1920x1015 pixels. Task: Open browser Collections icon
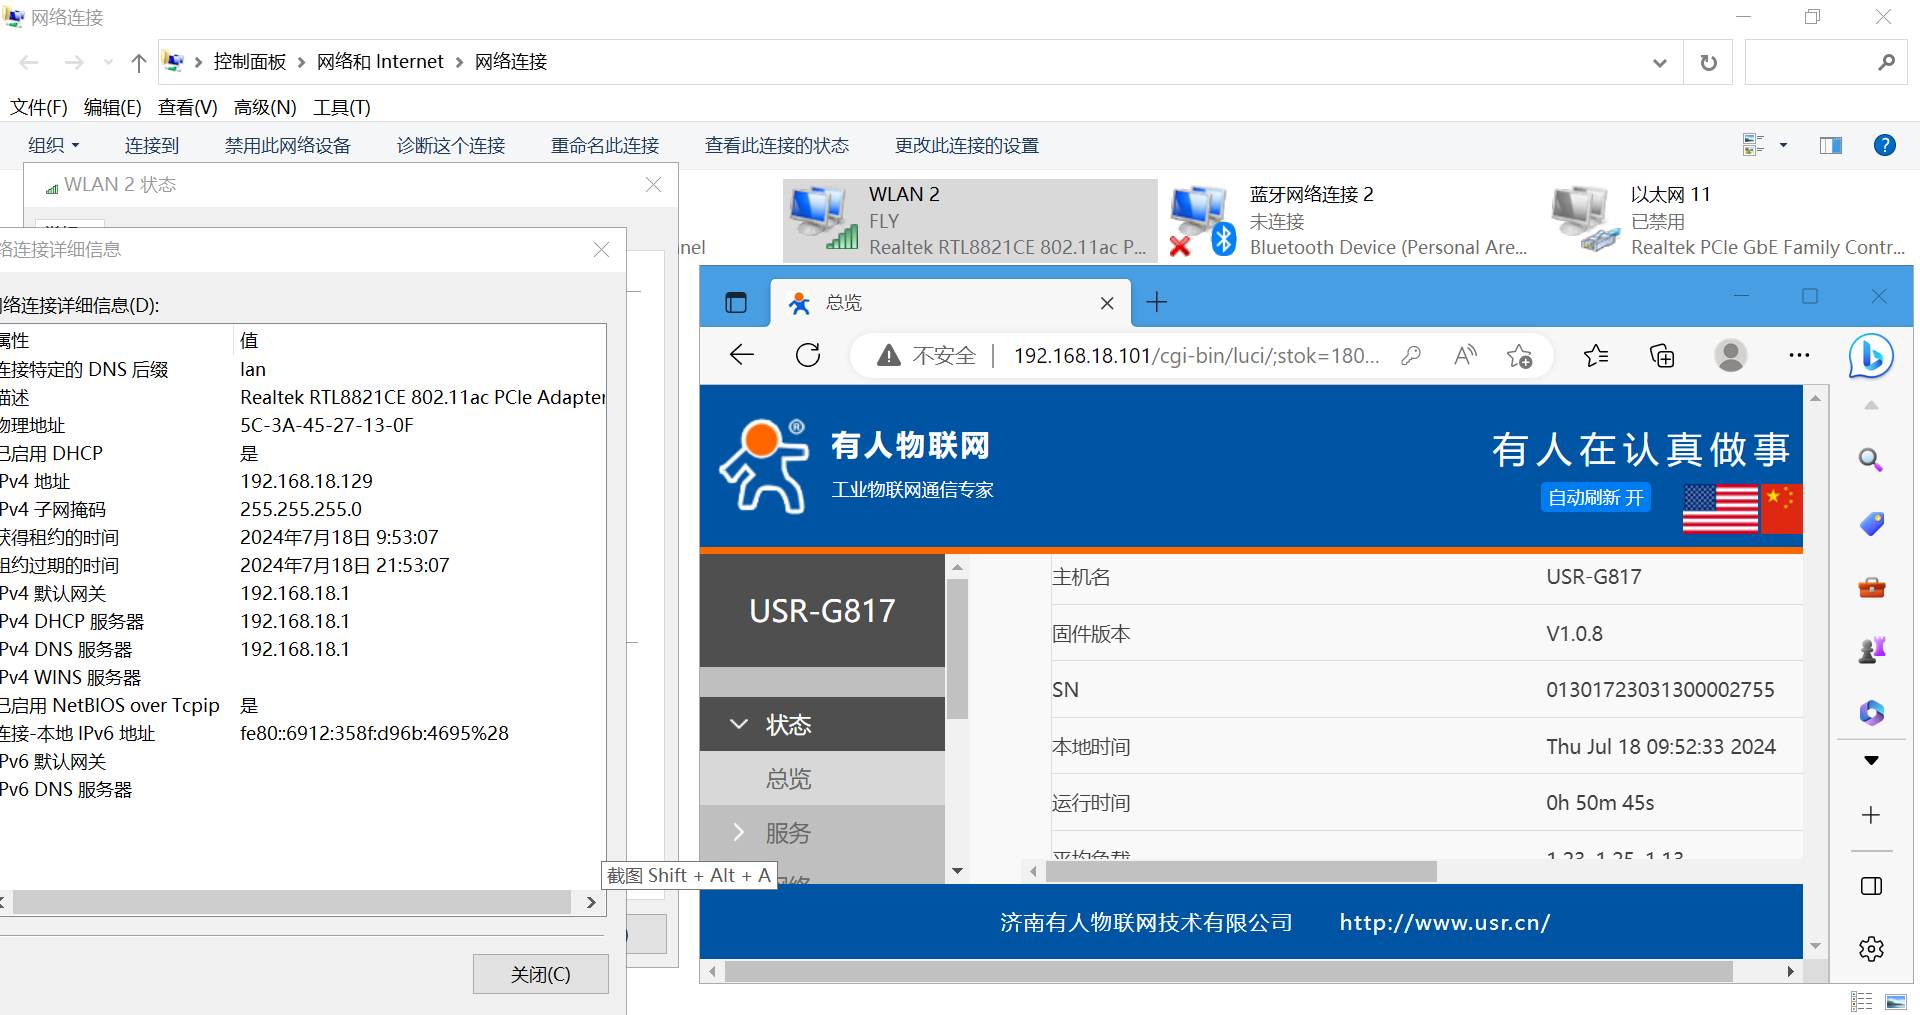point(1661,356)
